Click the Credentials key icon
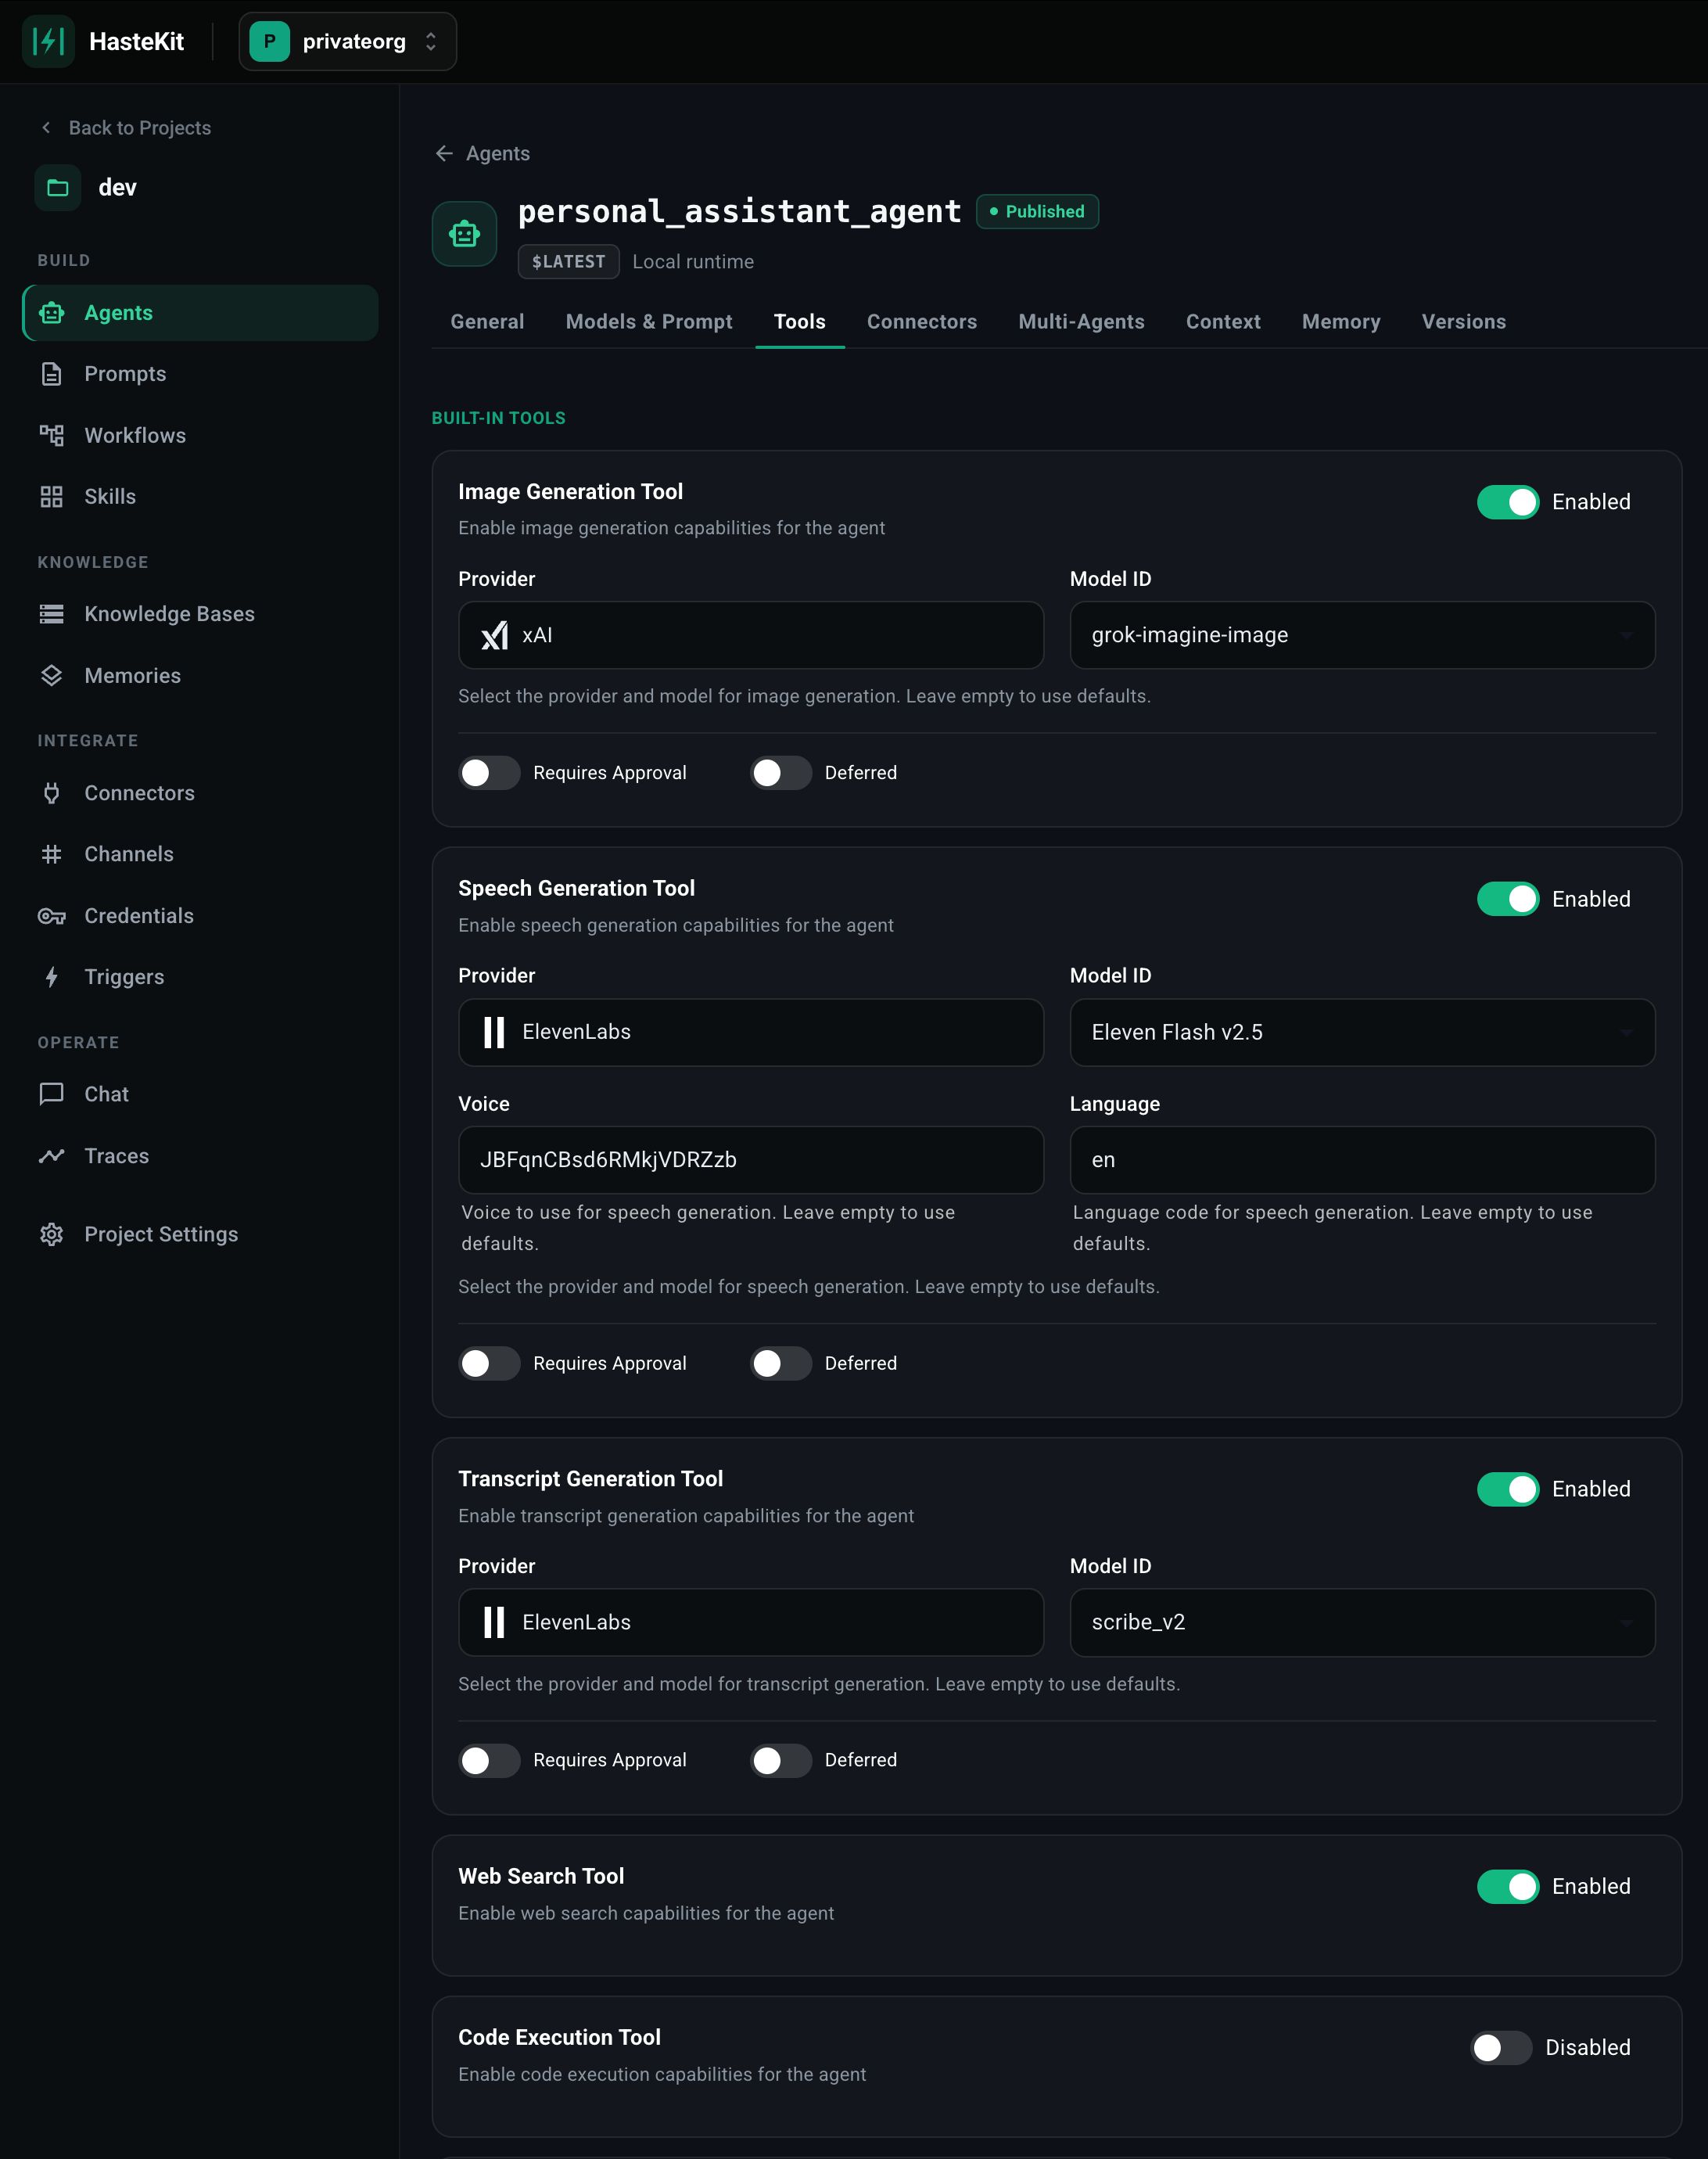This screenshot has width=1708, height=2159. coord(52,915)
